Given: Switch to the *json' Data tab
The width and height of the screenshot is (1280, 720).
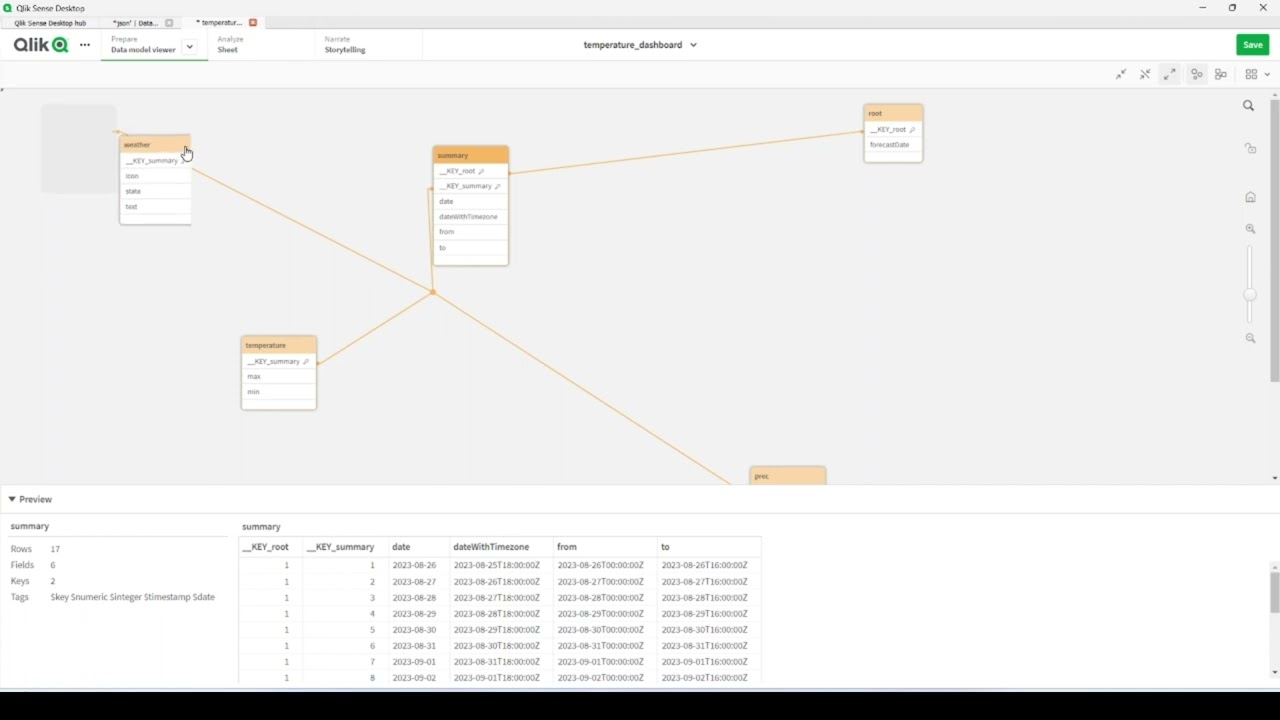Looking at the screenshot, I should click(134, 23).
